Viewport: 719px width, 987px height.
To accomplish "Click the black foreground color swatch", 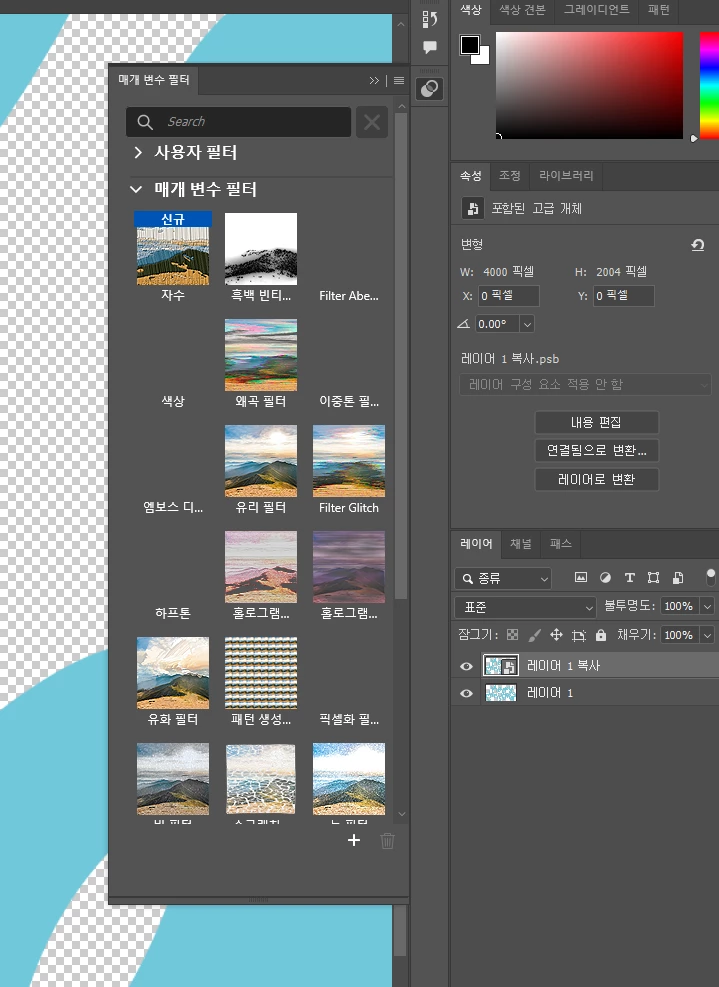I will pyautogui.click(x=468, y=44).
